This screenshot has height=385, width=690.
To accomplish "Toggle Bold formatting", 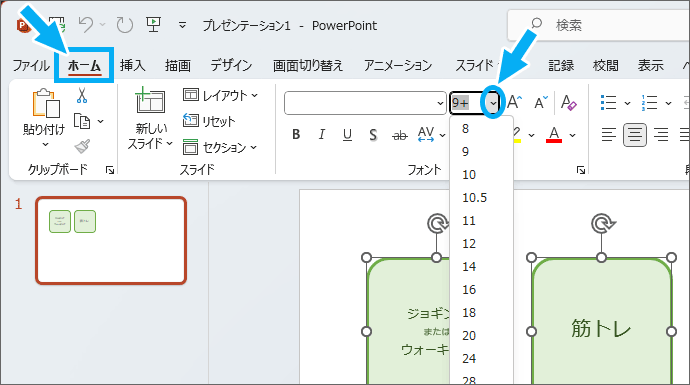I will click(x=296, y=135).
